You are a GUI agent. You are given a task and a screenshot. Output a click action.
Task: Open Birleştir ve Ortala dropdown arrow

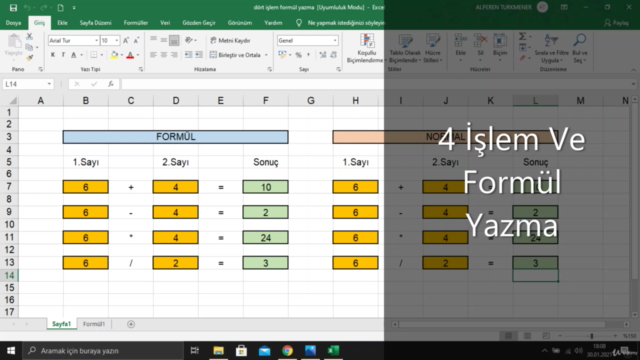click(267, 55)
